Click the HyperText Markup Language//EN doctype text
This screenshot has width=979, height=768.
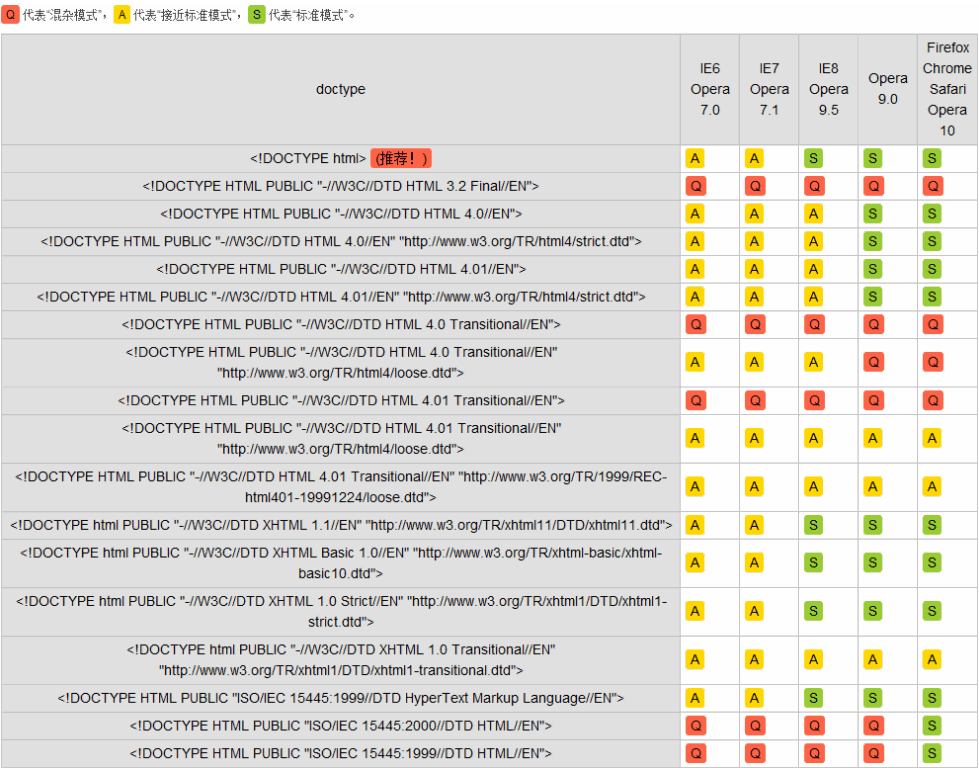[341, 698]
